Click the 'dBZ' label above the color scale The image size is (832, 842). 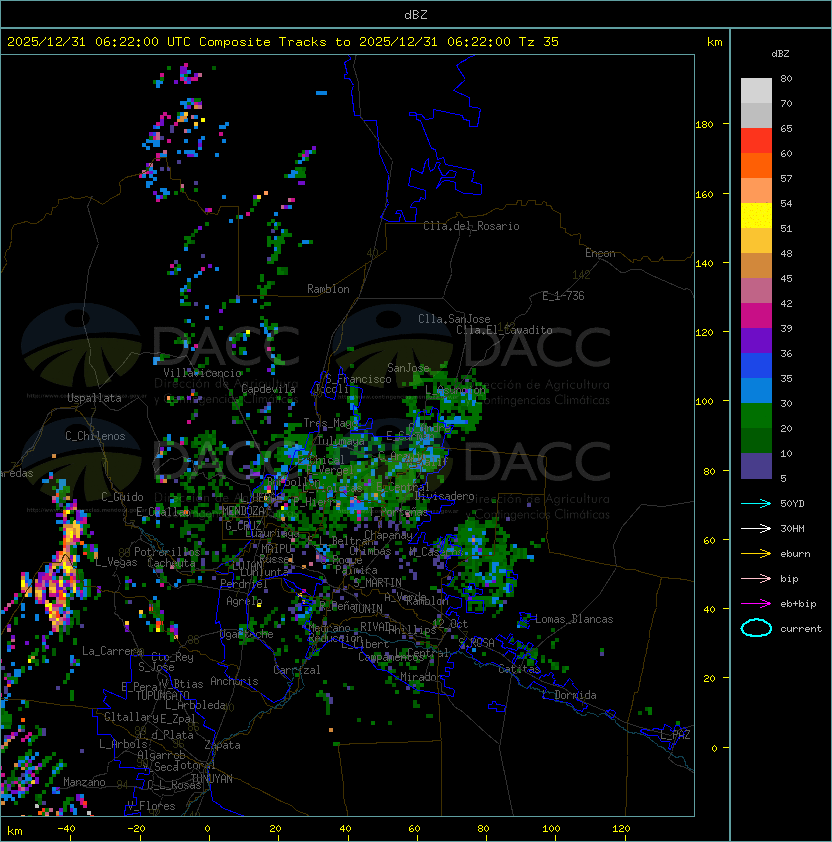pyautogui.click(x=780, y=54)
